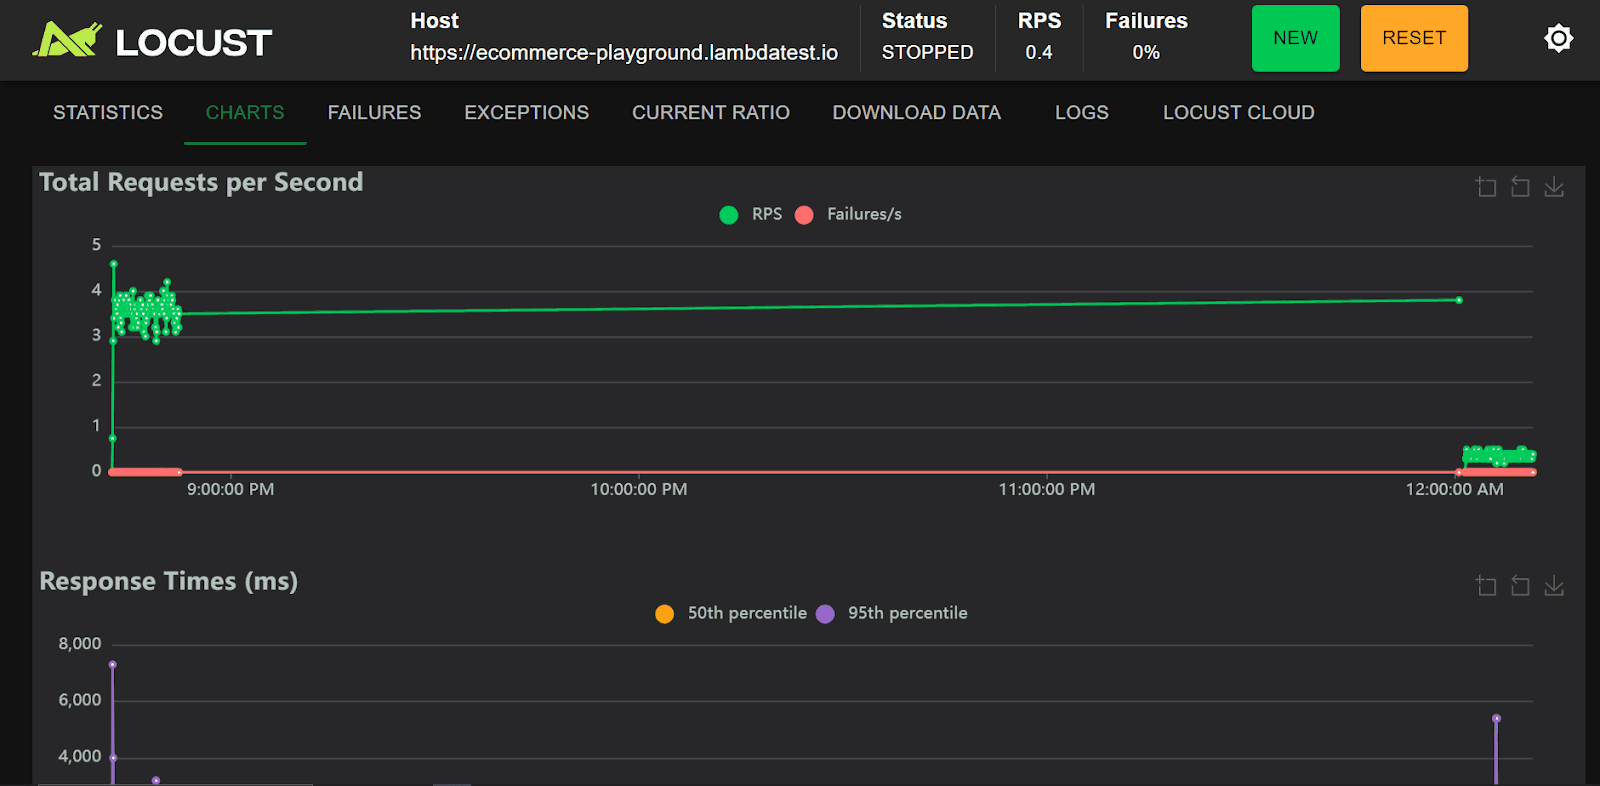
Task: Reset zoom on Total Requests per Second chart
Action: [x=1520, y=187]
